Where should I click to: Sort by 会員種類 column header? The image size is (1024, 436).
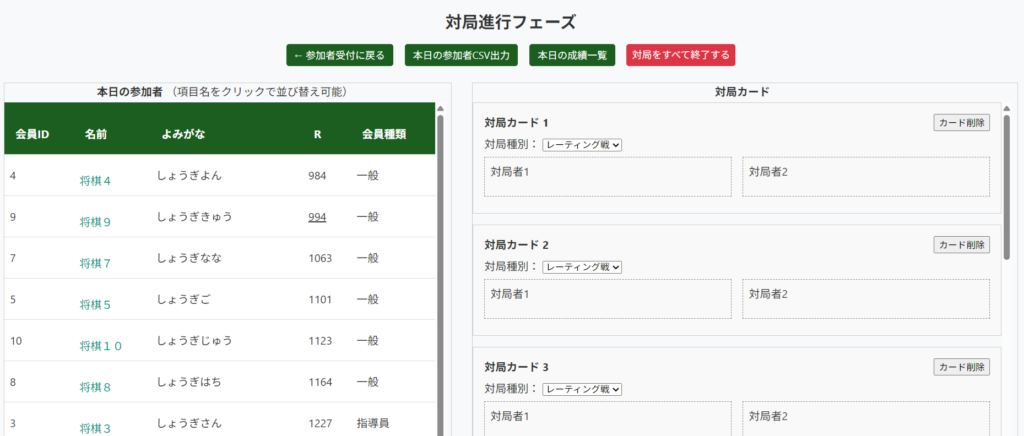[383, 133]
